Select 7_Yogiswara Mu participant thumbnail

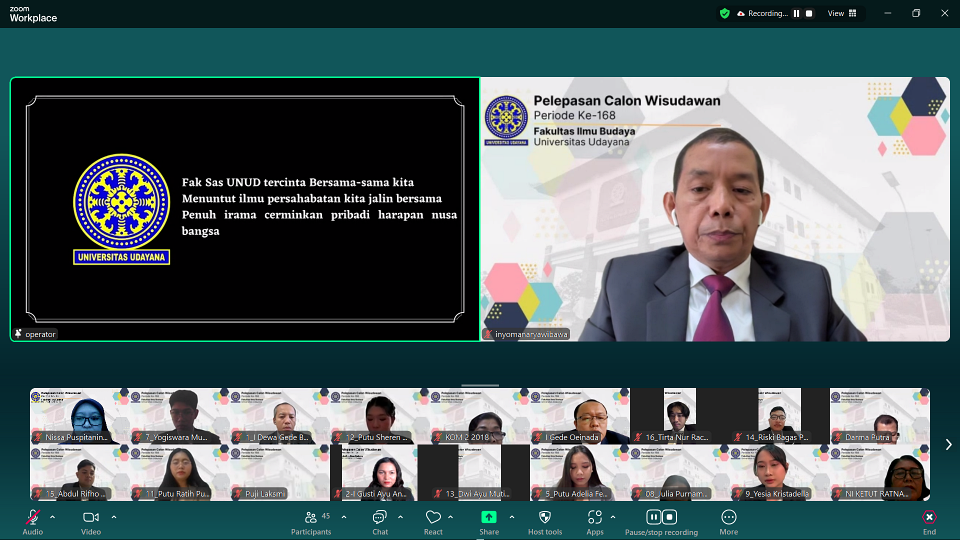(x=179, y=416)
